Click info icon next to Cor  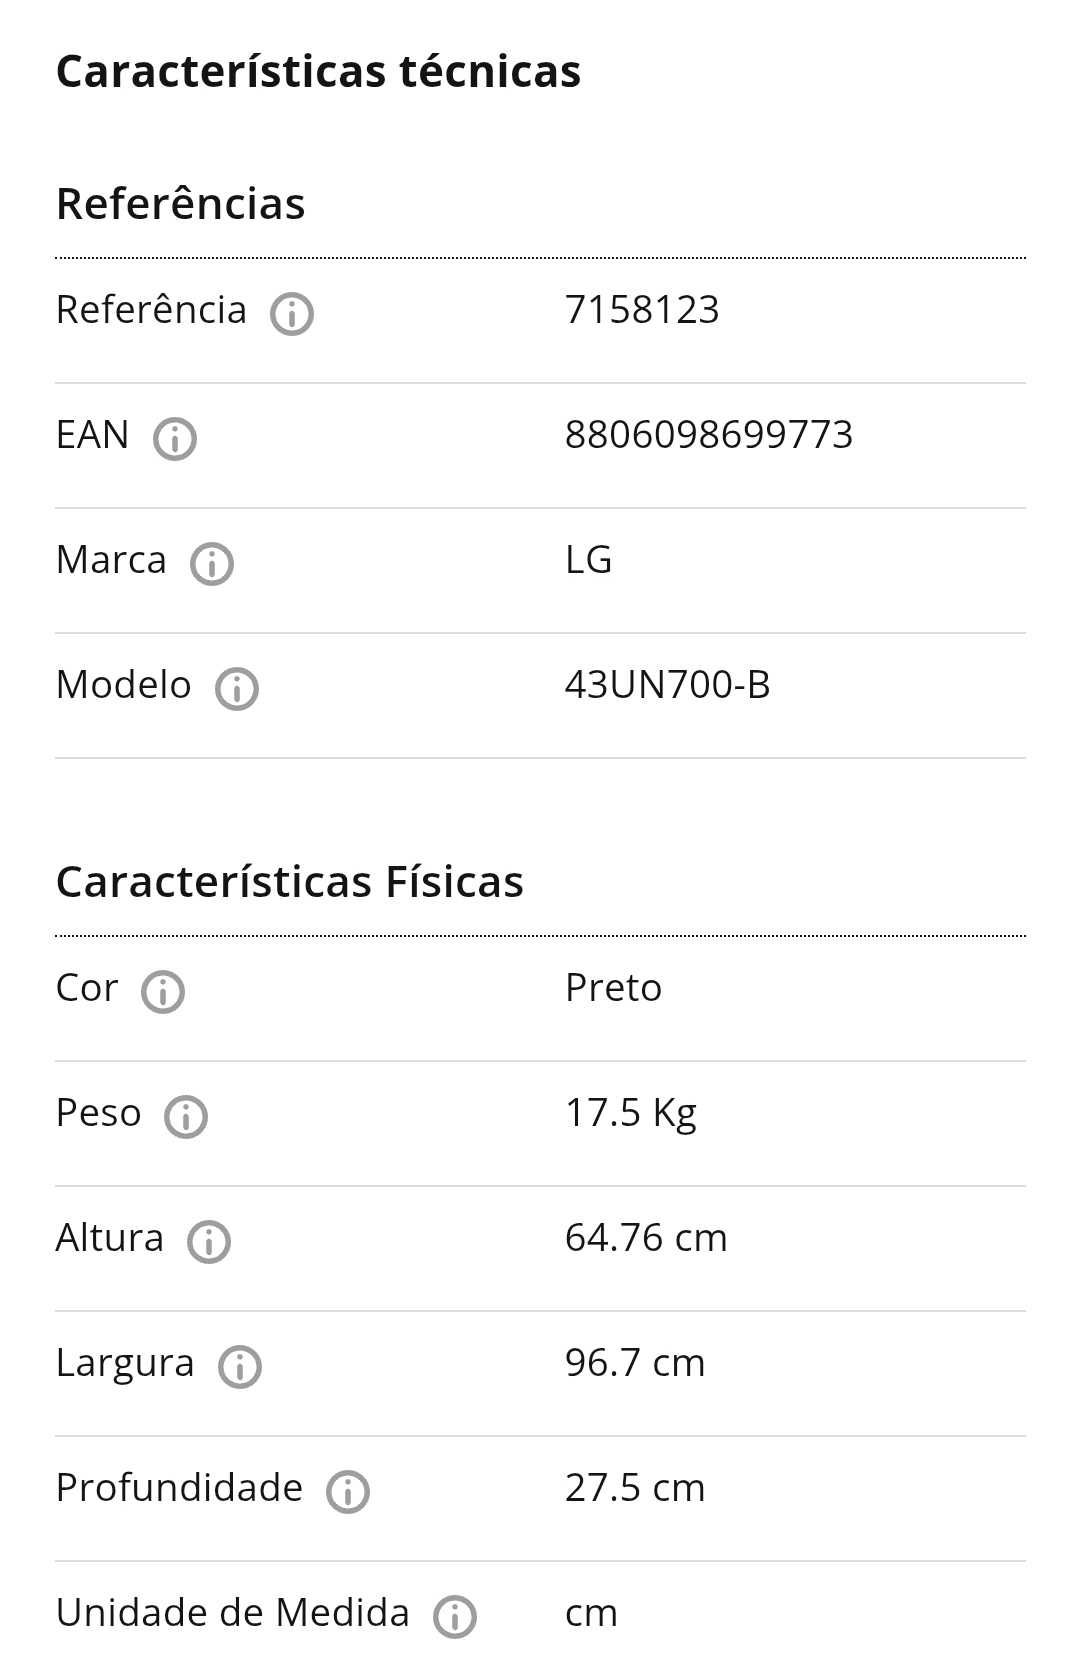pyautogui.click(x=163, y=992)
